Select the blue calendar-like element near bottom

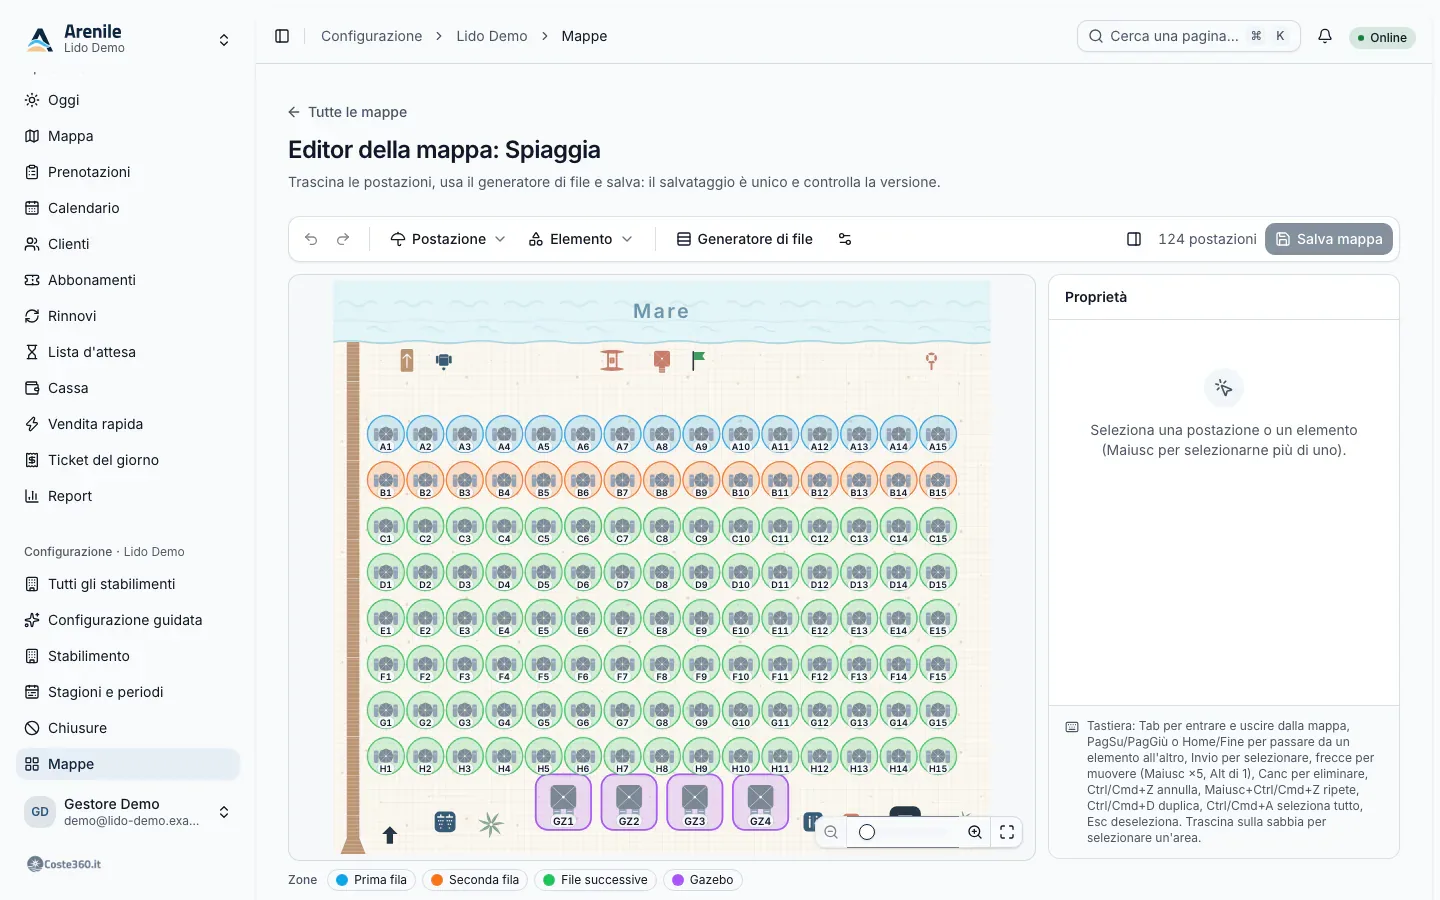[445, 822]
